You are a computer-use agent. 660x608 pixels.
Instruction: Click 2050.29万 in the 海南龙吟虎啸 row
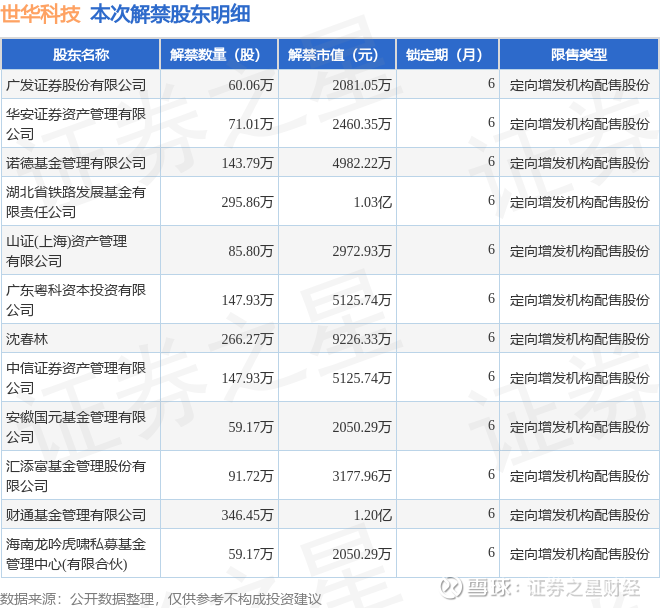[362, 554]
